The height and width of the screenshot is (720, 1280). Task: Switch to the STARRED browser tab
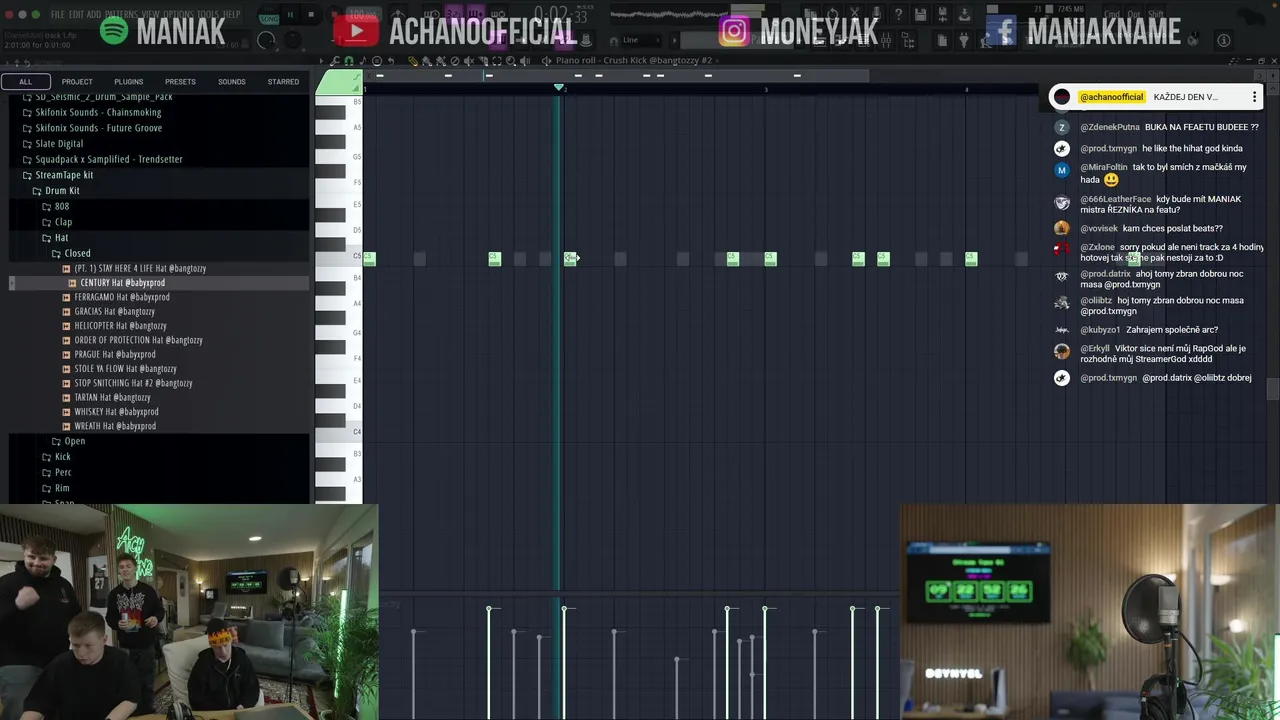(x=283, y=82)
